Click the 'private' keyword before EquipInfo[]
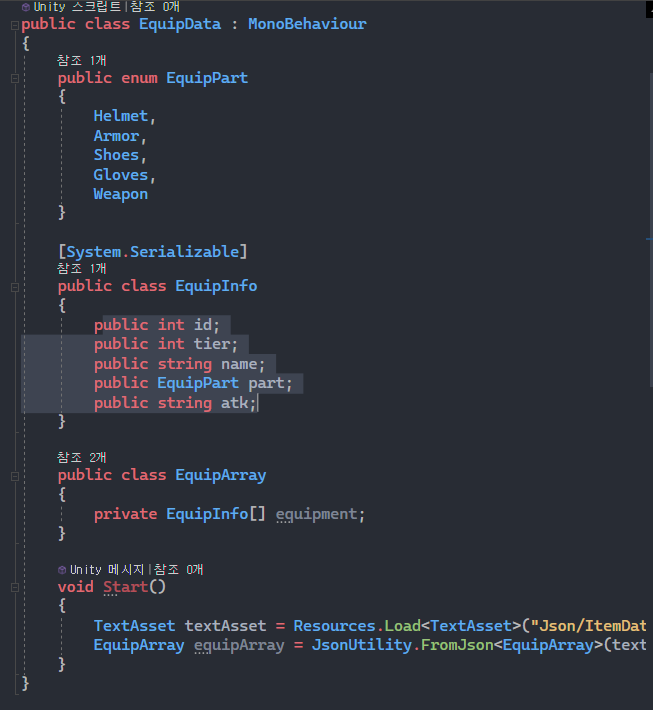This screenshot has height=710, width=653. point(125,514)
